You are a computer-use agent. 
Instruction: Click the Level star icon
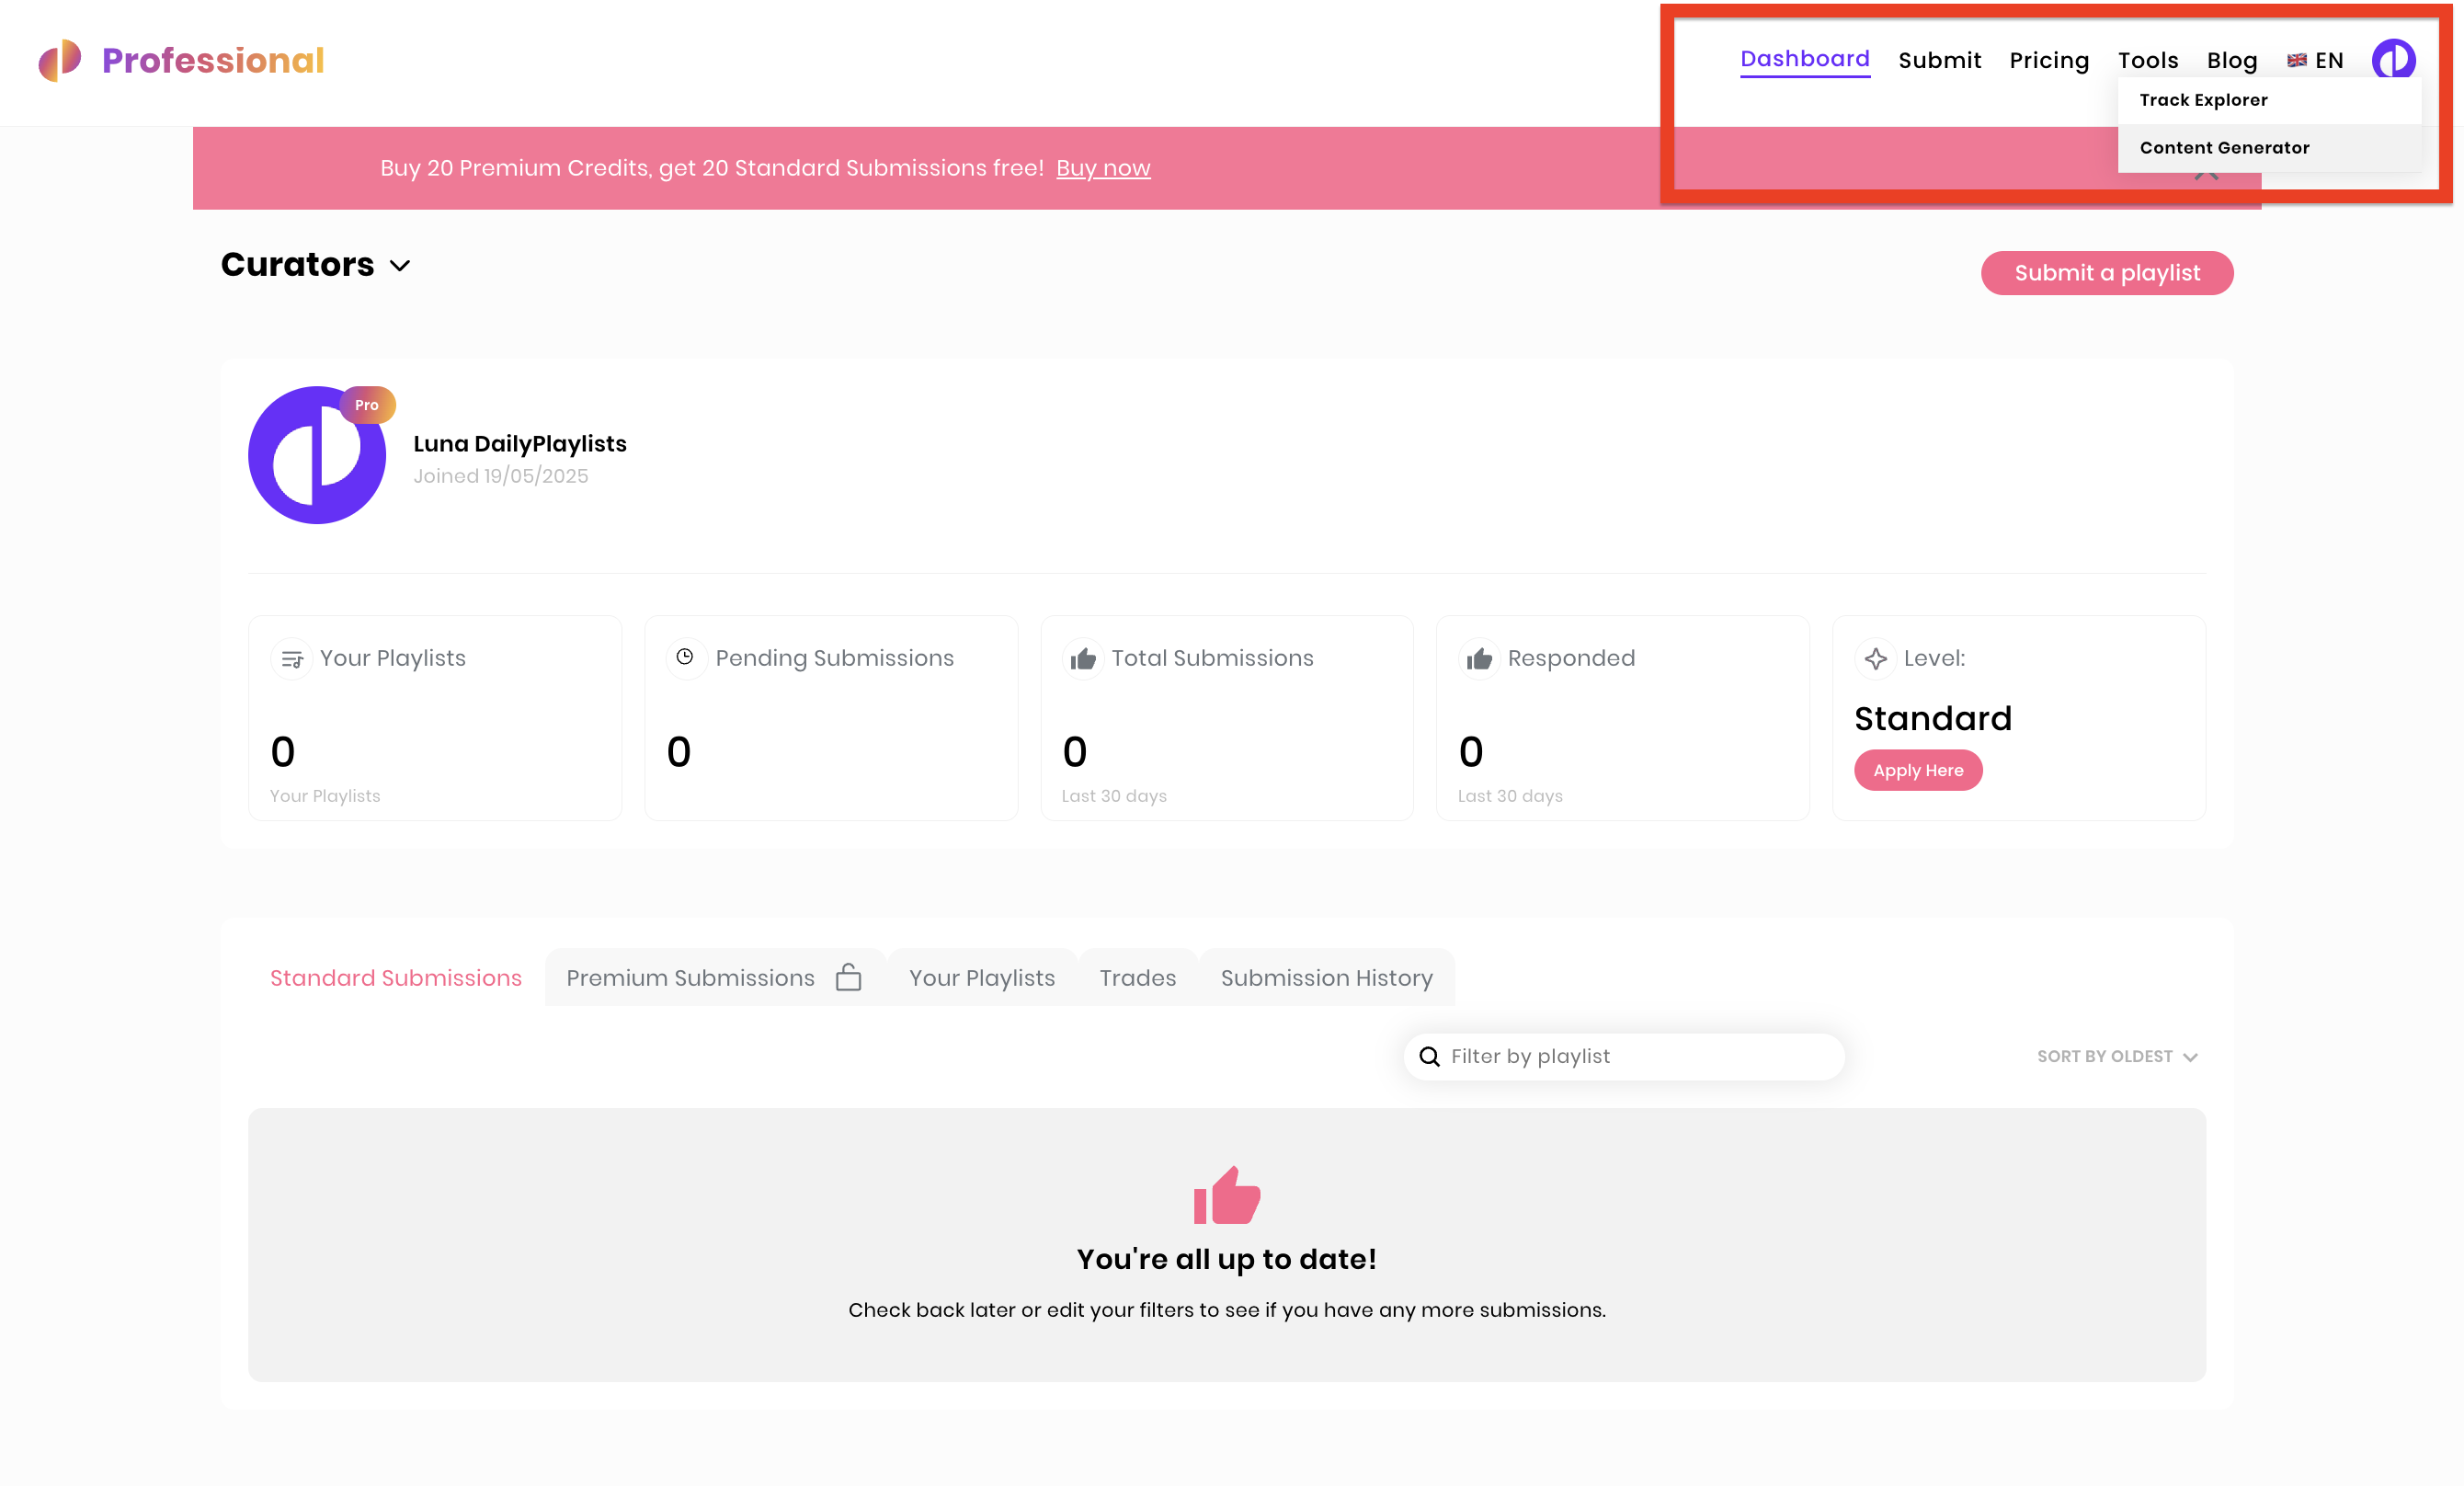1875,659
